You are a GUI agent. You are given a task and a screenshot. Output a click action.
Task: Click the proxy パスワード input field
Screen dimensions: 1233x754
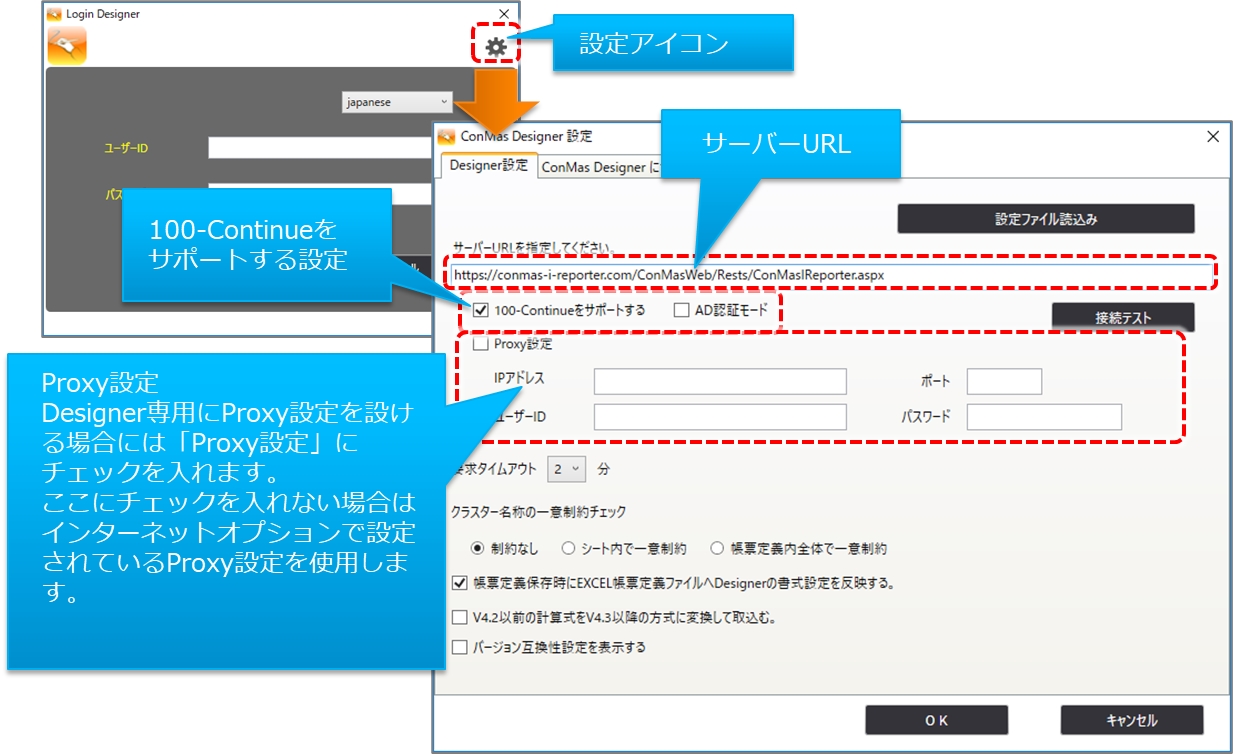coord(1044,417)
